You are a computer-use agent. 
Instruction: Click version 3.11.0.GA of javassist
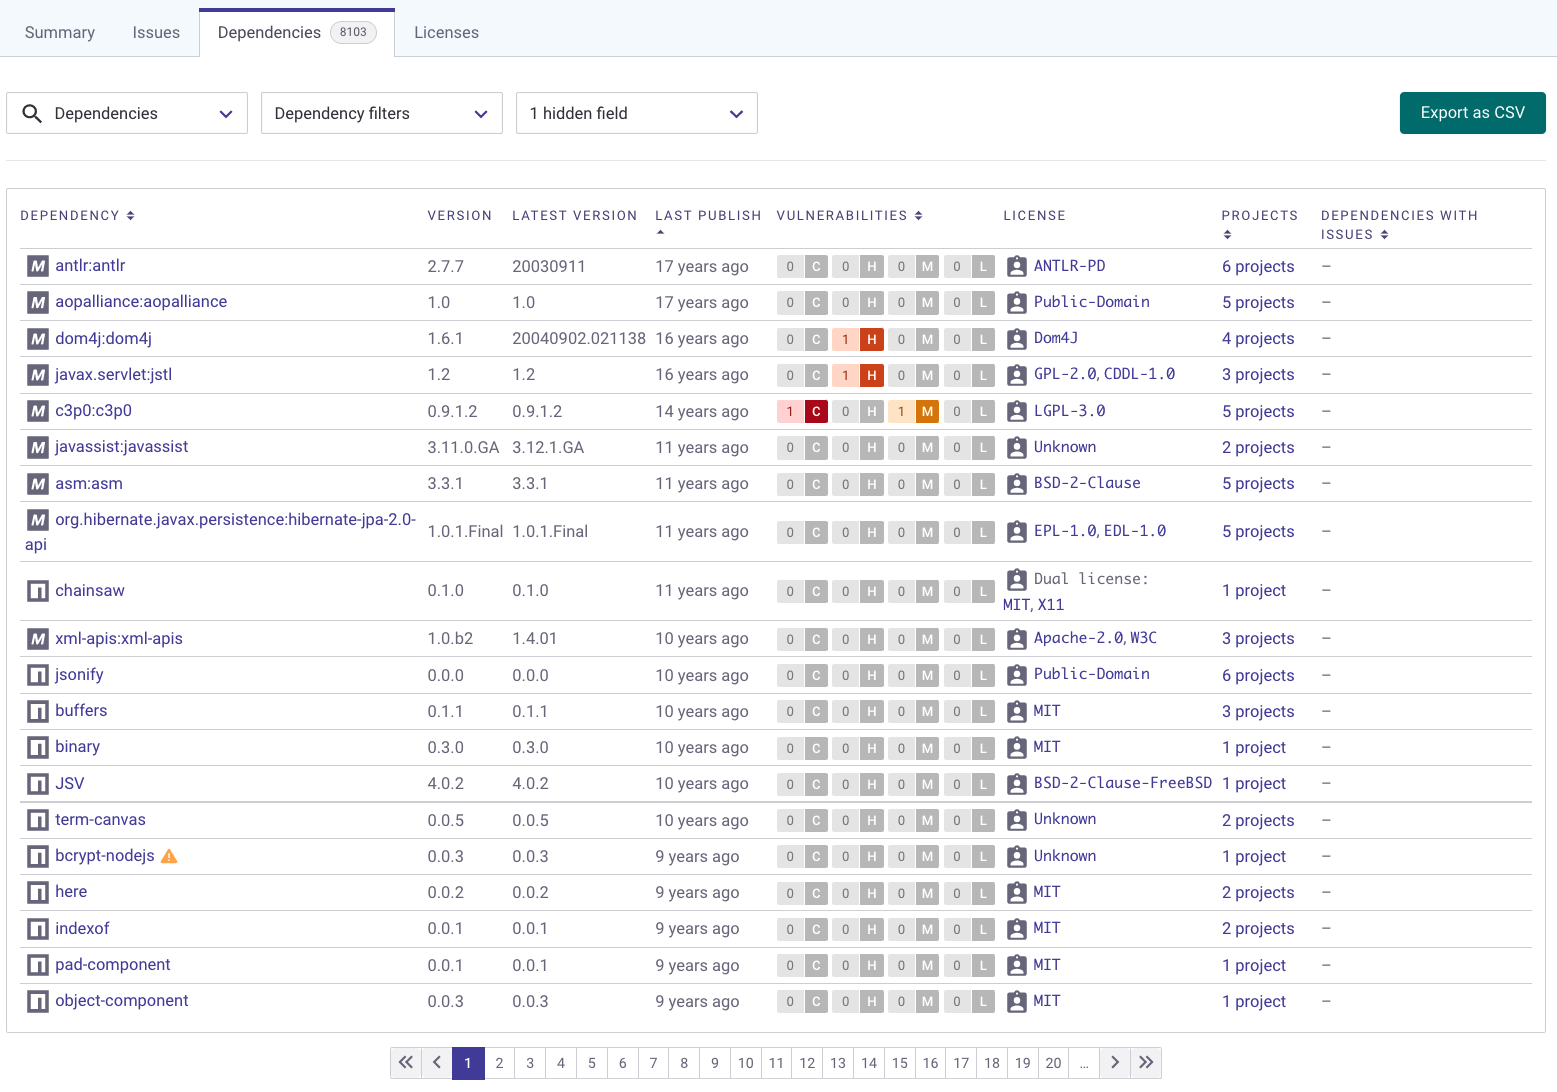tap(463, 448)
